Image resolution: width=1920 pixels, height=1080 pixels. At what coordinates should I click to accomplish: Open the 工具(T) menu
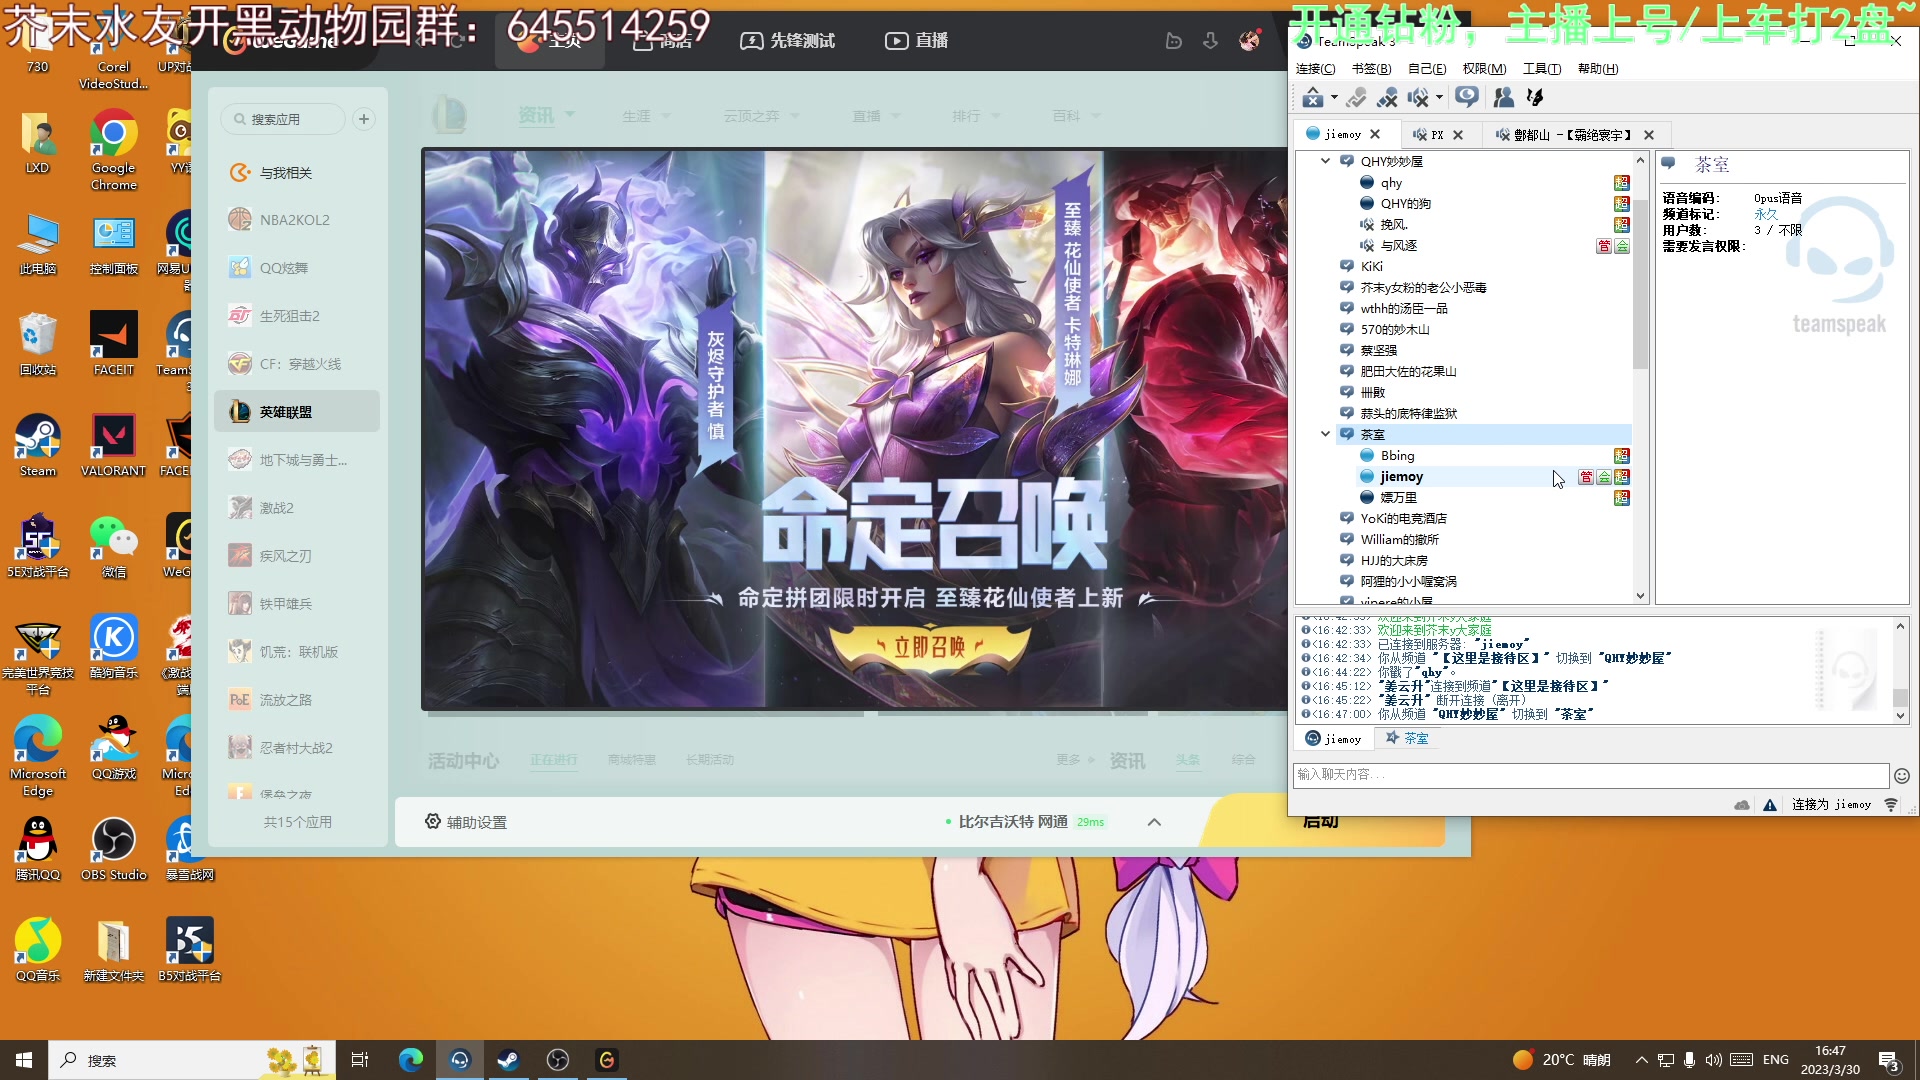tap(1541, 68)
